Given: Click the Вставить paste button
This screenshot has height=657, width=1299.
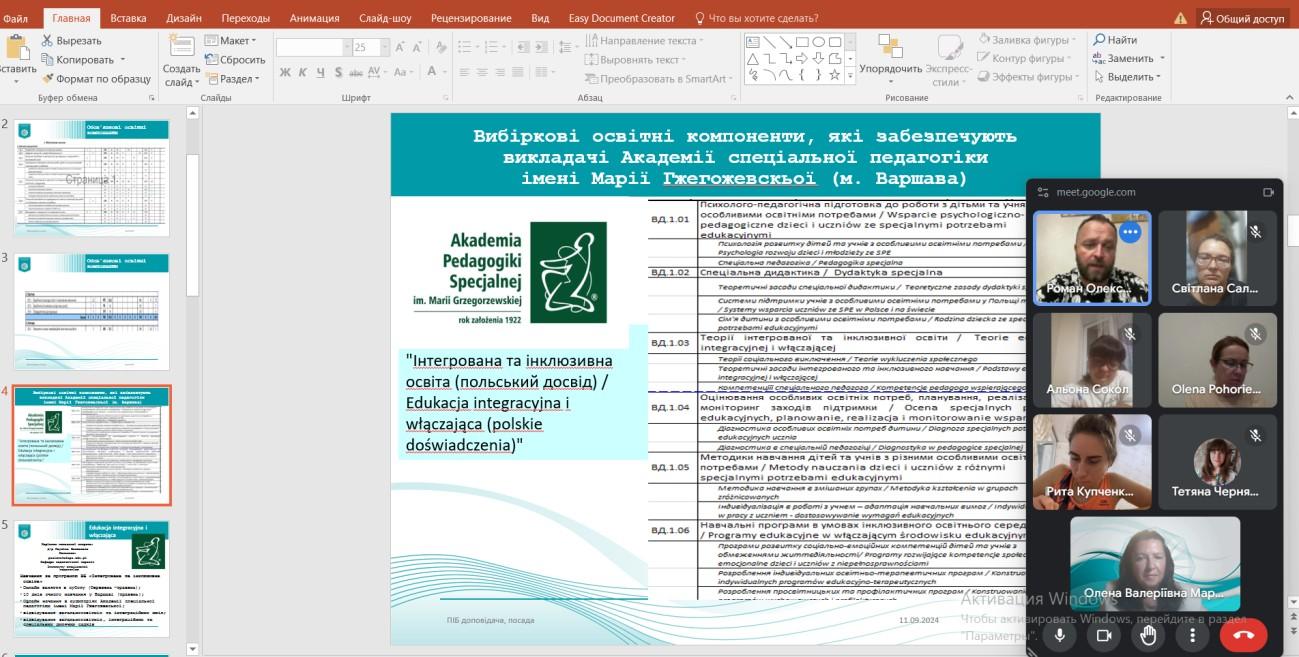Looking at the screenshot, I should click(16, 57).
